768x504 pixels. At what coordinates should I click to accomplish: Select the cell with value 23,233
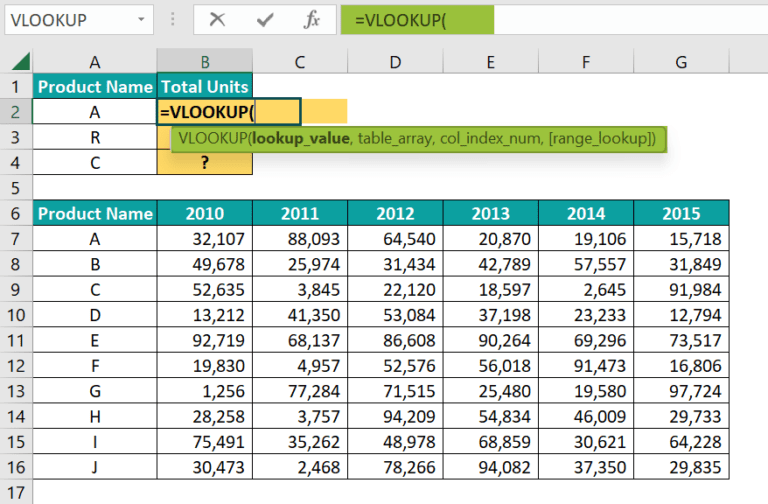pyautogui.click(x=586, y=315)
